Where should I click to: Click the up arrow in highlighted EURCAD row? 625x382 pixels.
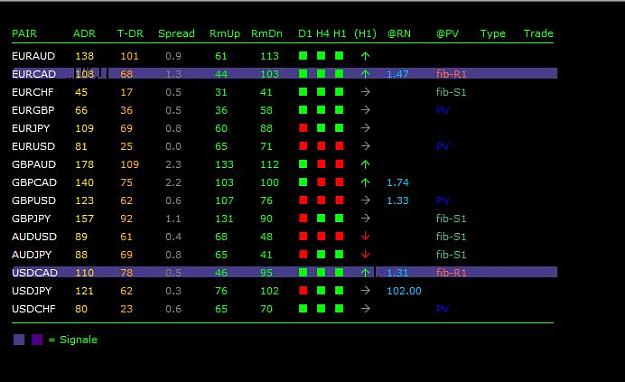(365, 74)
